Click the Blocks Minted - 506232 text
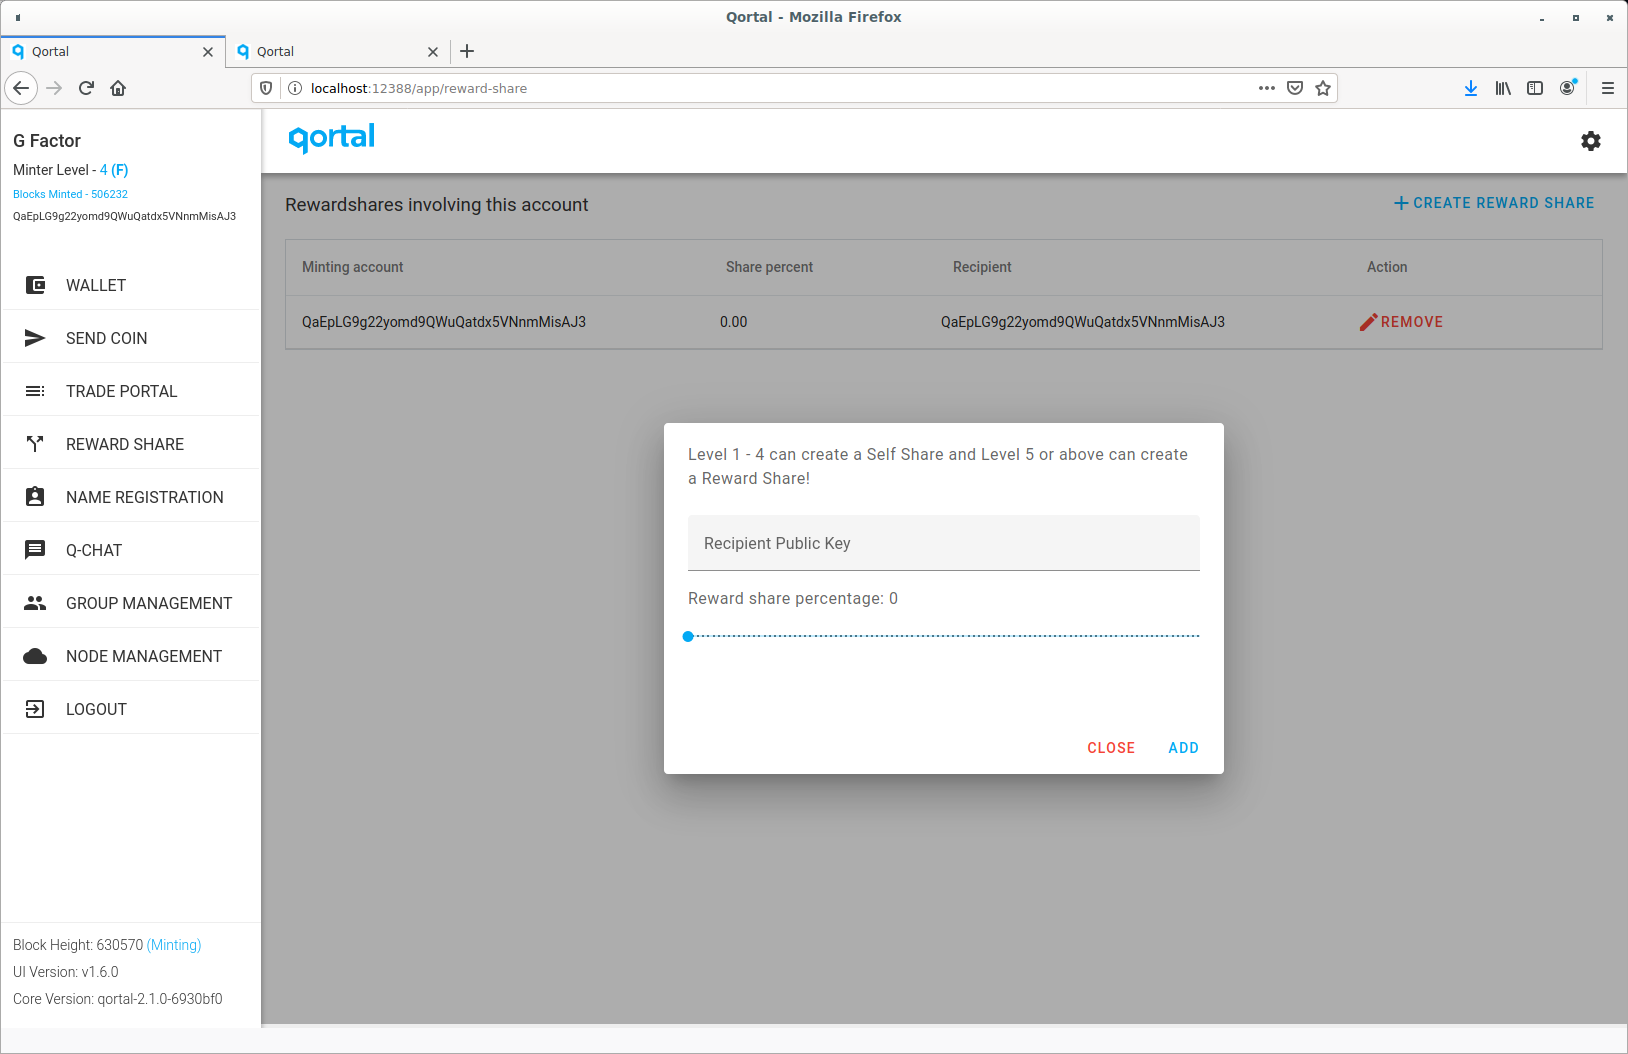1628x1054 pixels. (x=70, y=194)
